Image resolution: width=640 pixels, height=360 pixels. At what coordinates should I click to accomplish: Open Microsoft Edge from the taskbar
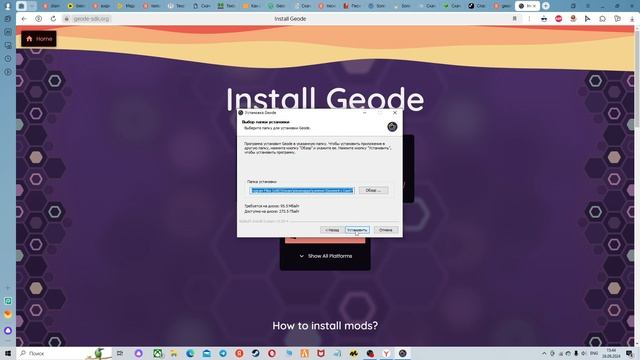click(190, 353)
